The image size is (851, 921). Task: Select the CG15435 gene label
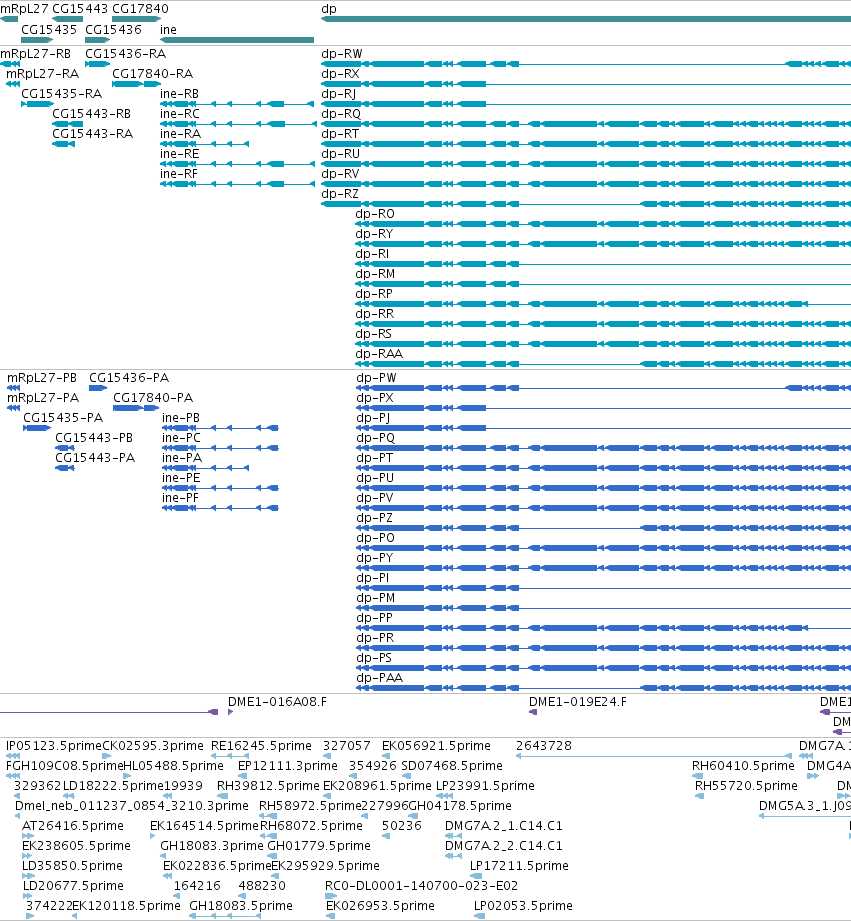(x=49, y=29)
